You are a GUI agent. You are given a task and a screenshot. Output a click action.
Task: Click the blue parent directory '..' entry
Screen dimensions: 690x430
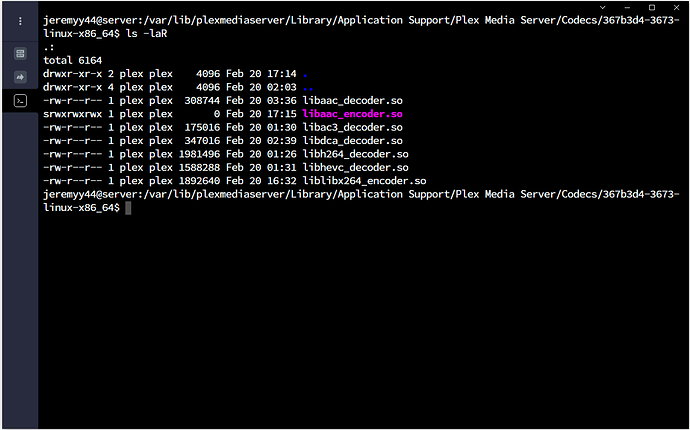pyautogui.click(x=308, y=89)
